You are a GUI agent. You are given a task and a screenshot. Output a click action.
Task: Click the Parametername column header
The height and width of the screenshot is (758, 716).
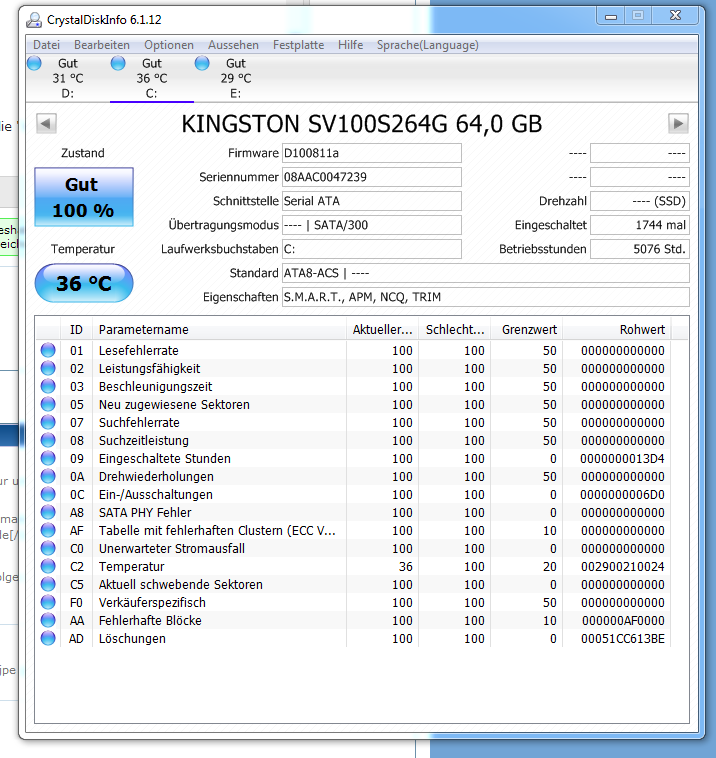click(219, 330)
